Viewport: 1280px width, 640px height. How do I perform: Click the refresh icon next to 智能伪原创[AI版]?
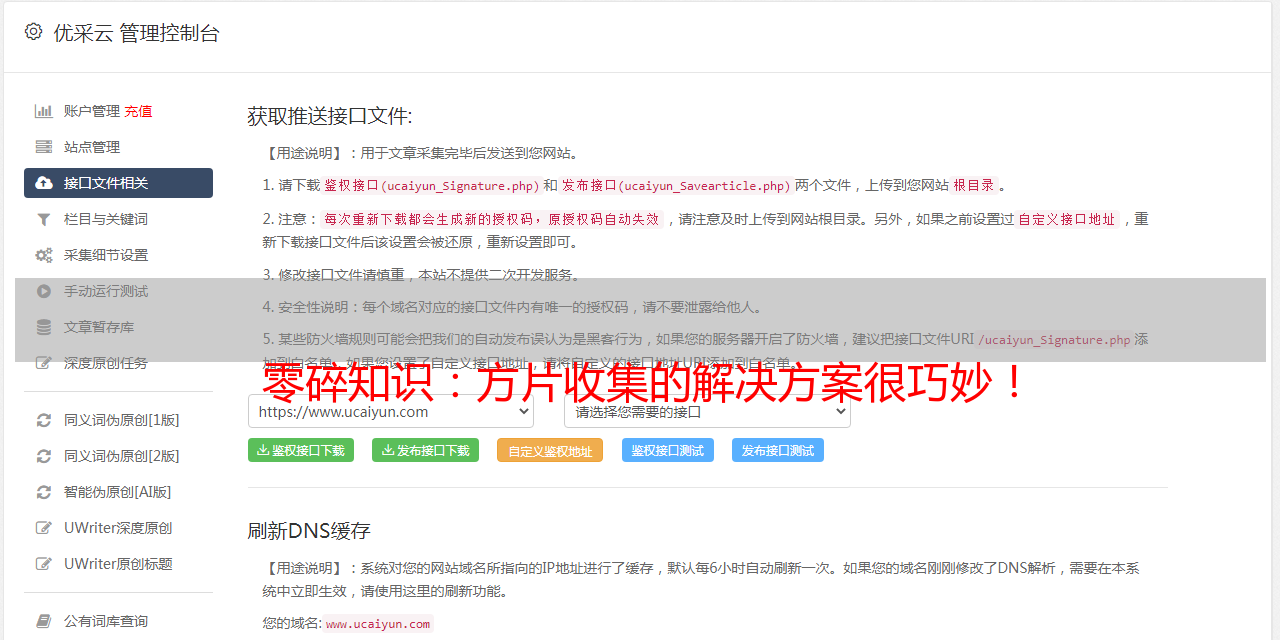pos(44,492)
